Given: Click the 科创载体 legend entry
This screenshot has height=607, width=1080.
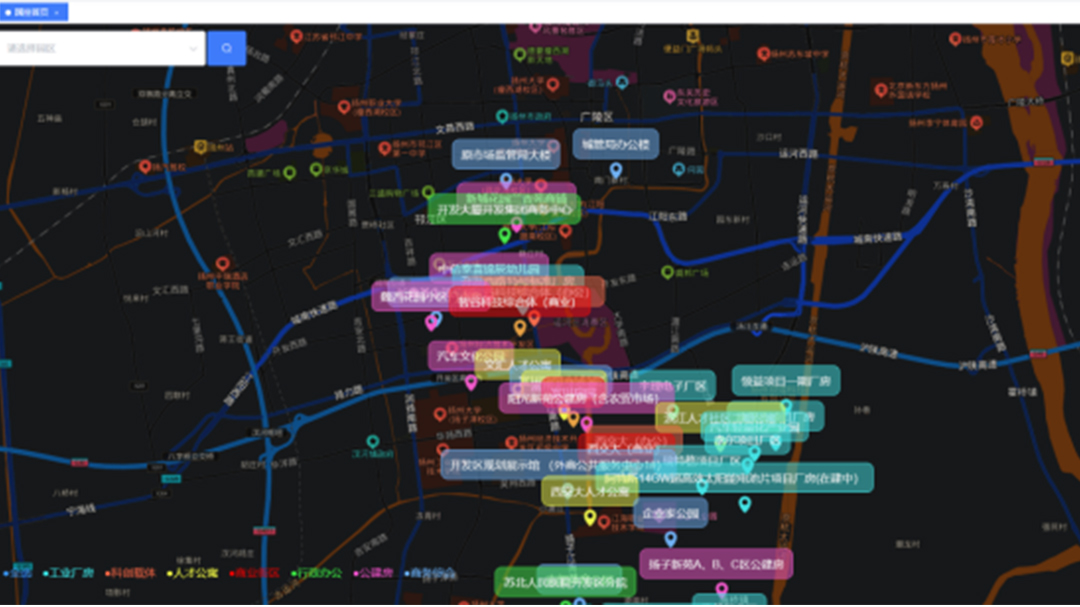Looking at the screenshot, I should pos(132,574).
